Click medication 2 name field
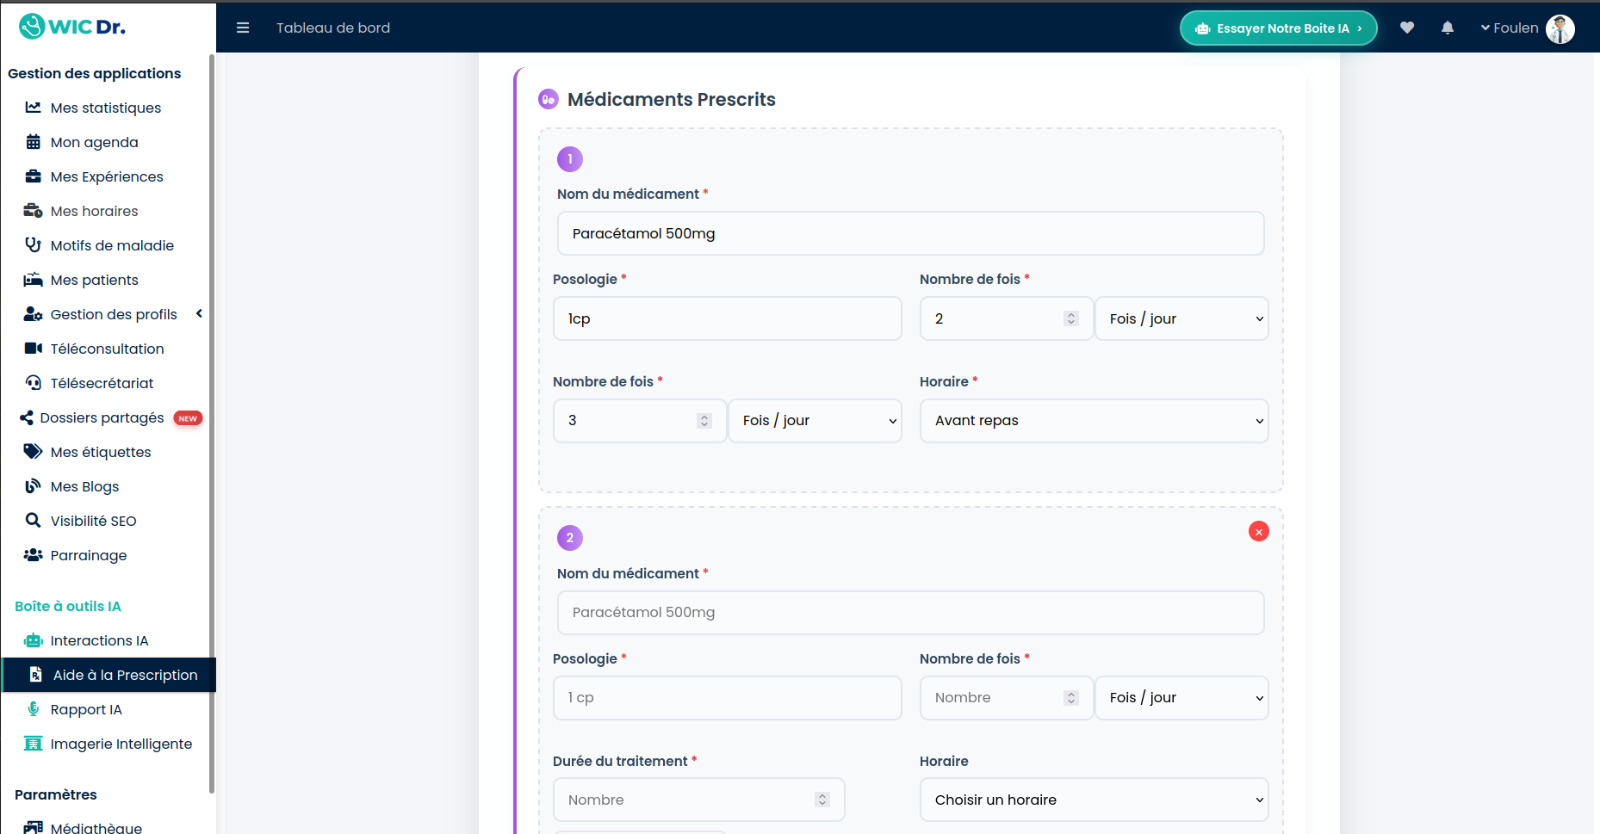Screen dimensions: 1600x834 (910, 612)
